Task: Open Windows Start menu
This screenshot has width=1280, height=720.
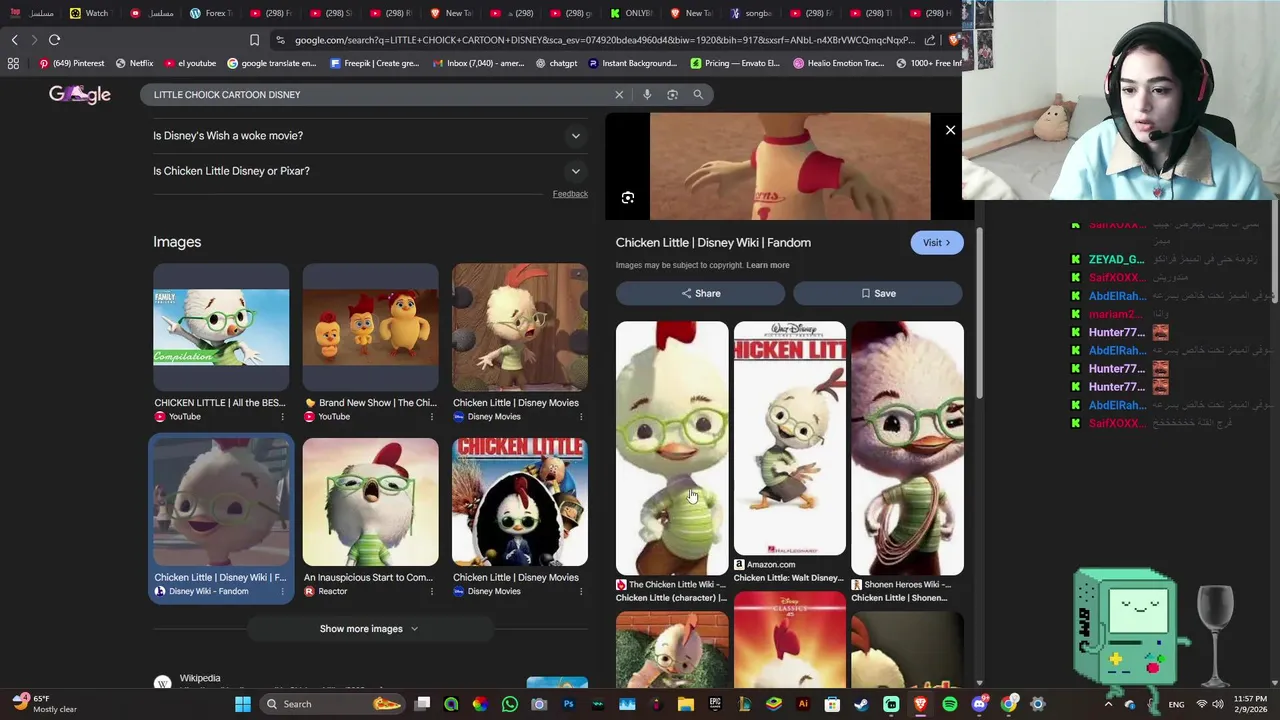Action: click(x=243, y=704)
